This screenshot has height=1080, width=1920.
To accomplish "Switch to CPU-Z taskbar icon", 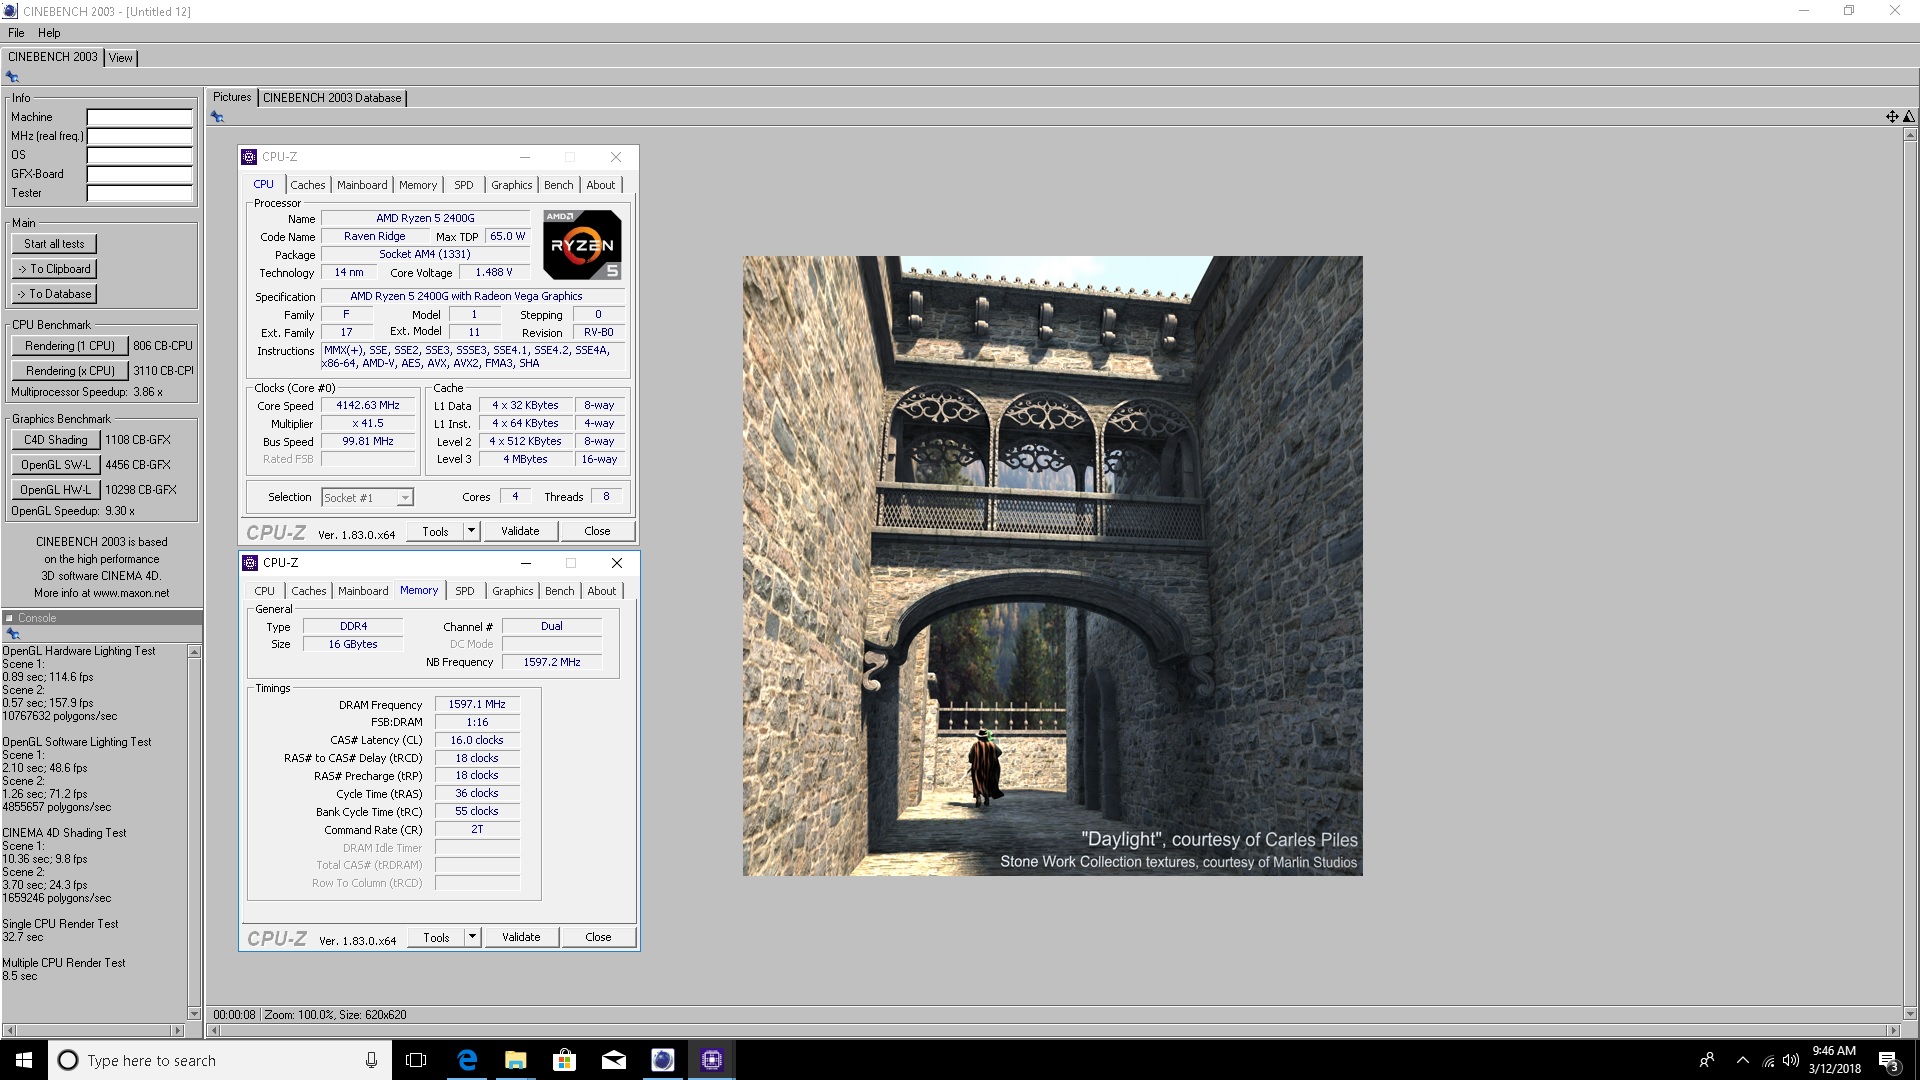I will [x=712, y=1060].
